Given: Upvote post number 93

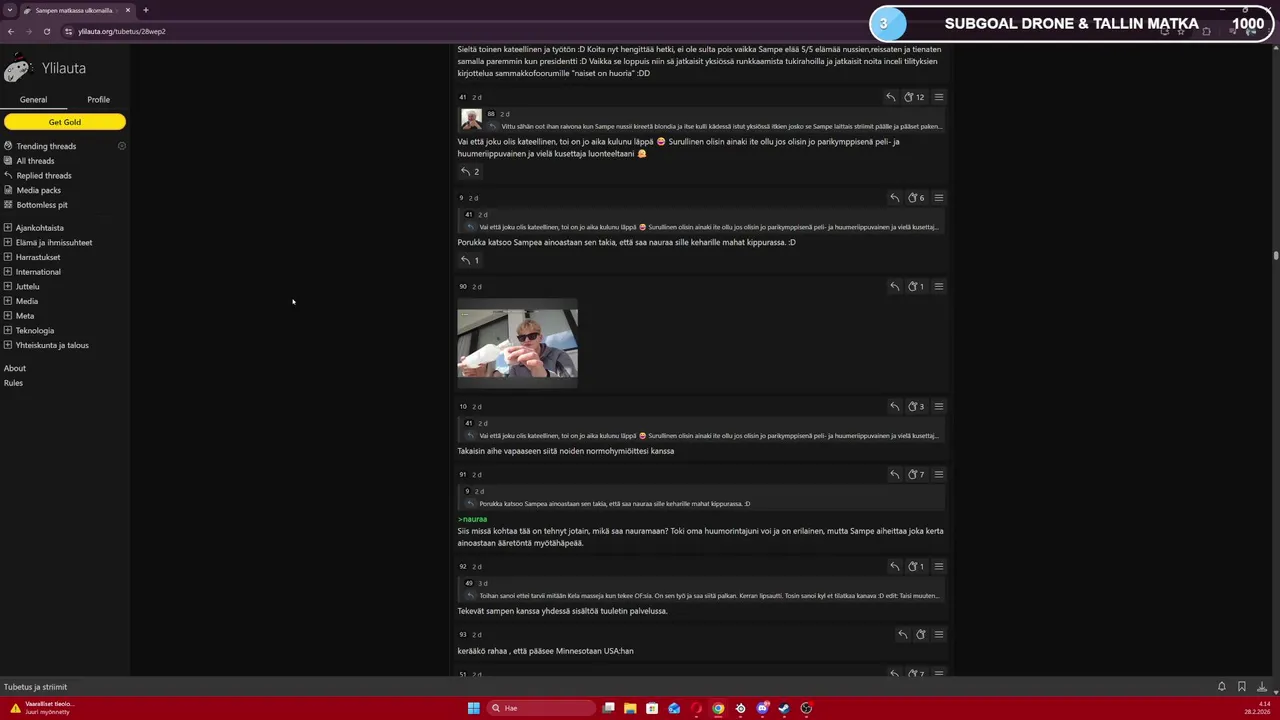Looking at the screenshot, I should click(x=920, y=635).
